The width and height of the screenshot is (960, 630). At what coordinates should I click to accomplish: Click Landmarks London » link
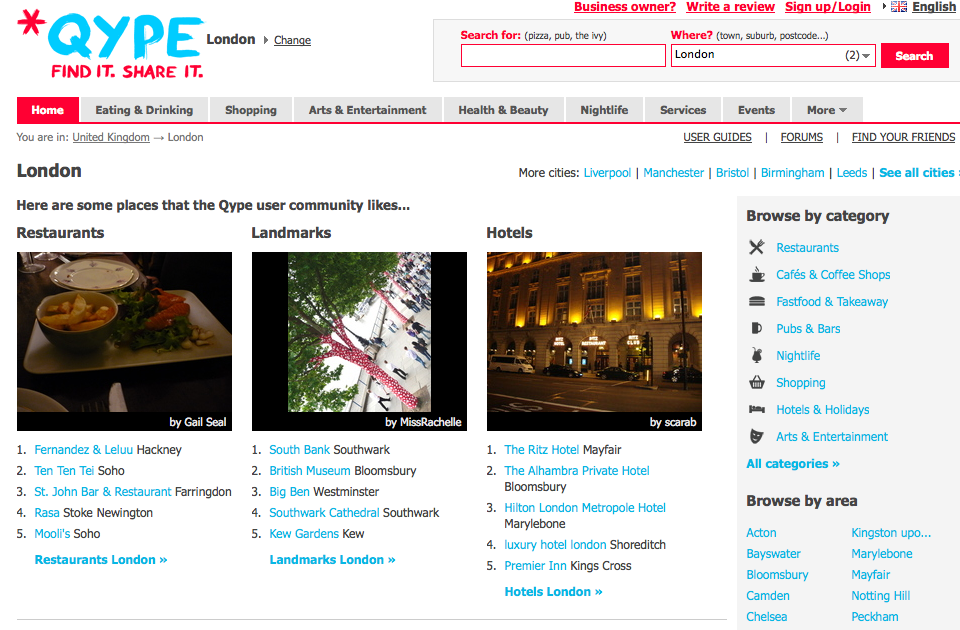coord(332,560)
